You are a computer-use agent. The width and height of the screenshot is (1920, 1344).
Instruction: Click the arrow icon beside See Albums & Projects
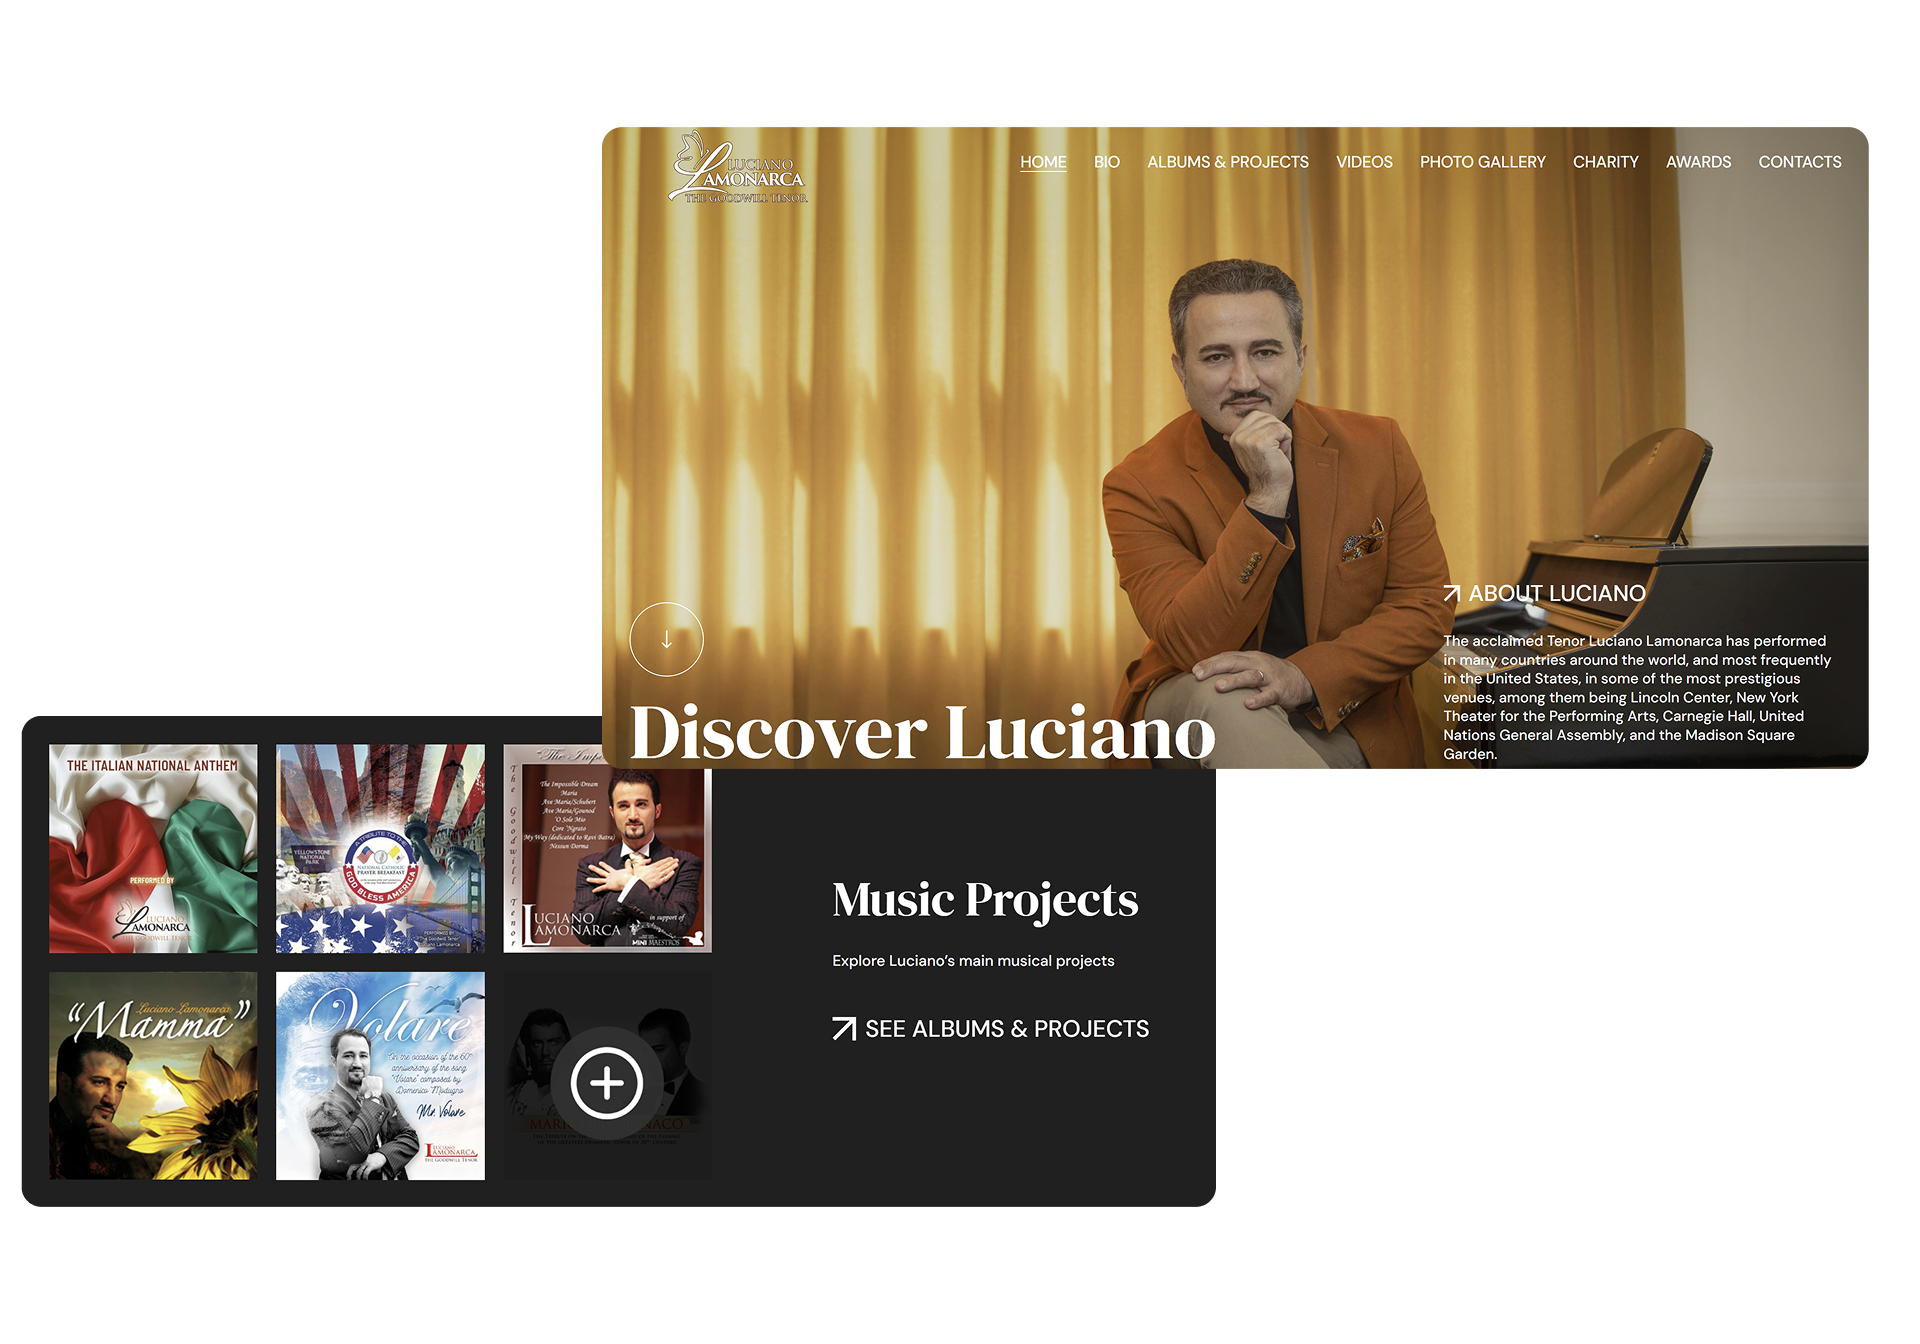[x=844, y=1029]
